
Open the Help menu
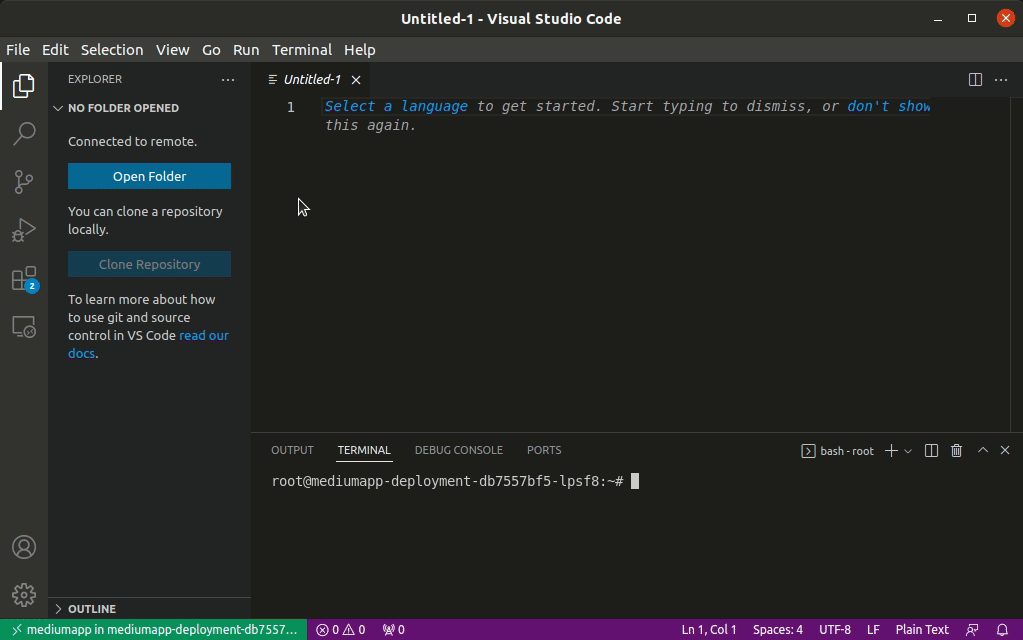click(x=359, y=50)
